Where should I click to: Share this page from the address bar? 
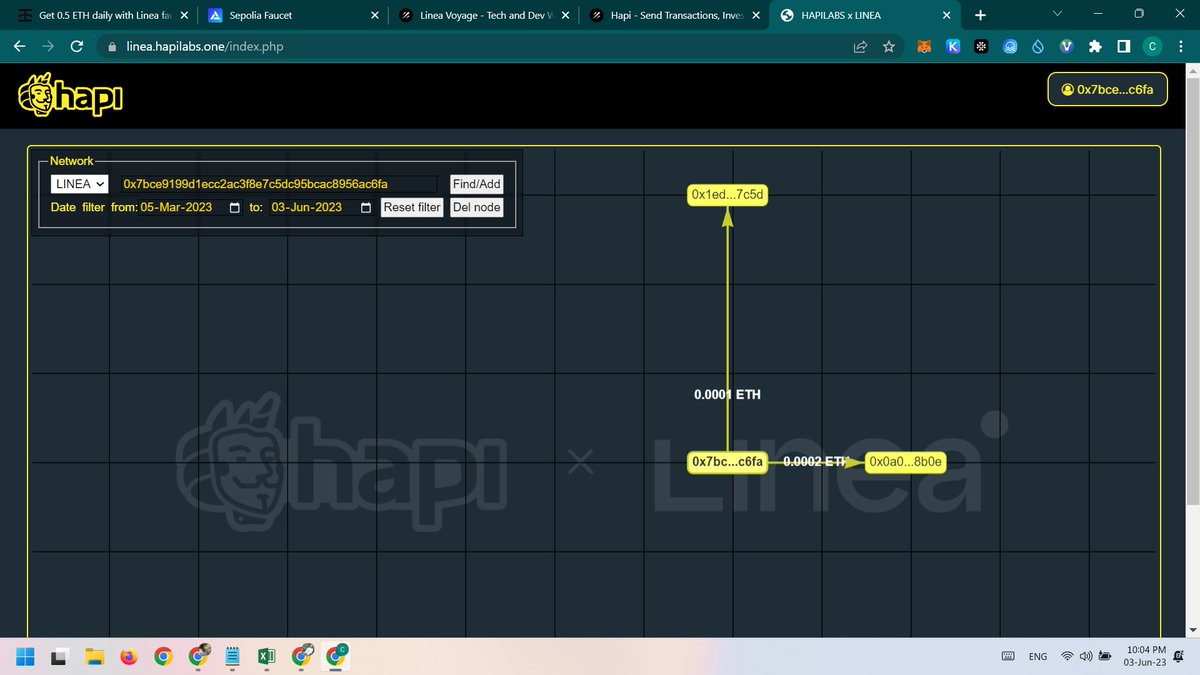point(860,46)
